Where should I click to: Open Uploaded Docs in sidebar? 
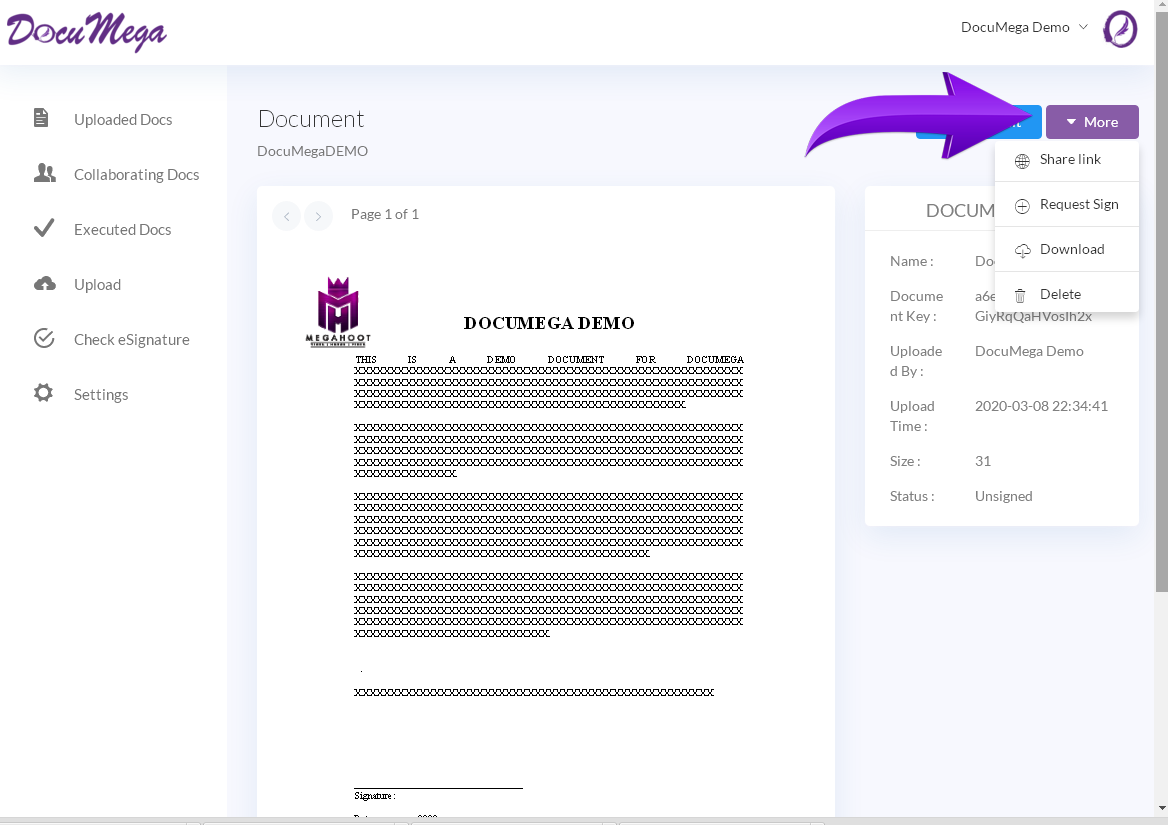tap(123, 119)
